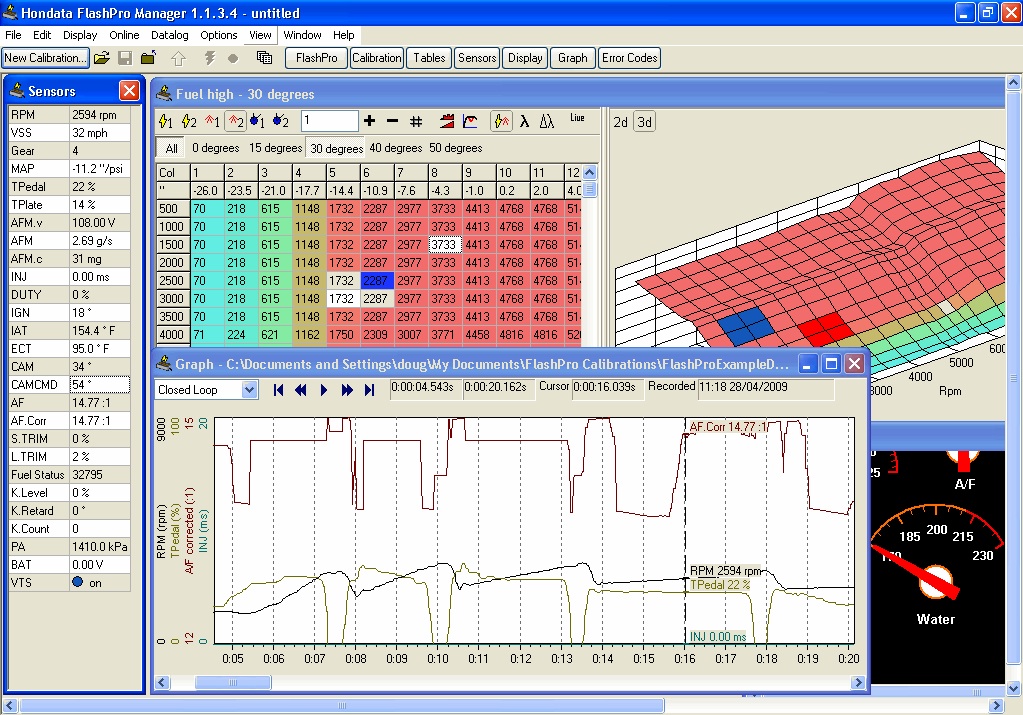Toggle the lightning arrow tracking icon
This screenshot has height=715, width=1023.
point(501,121)
